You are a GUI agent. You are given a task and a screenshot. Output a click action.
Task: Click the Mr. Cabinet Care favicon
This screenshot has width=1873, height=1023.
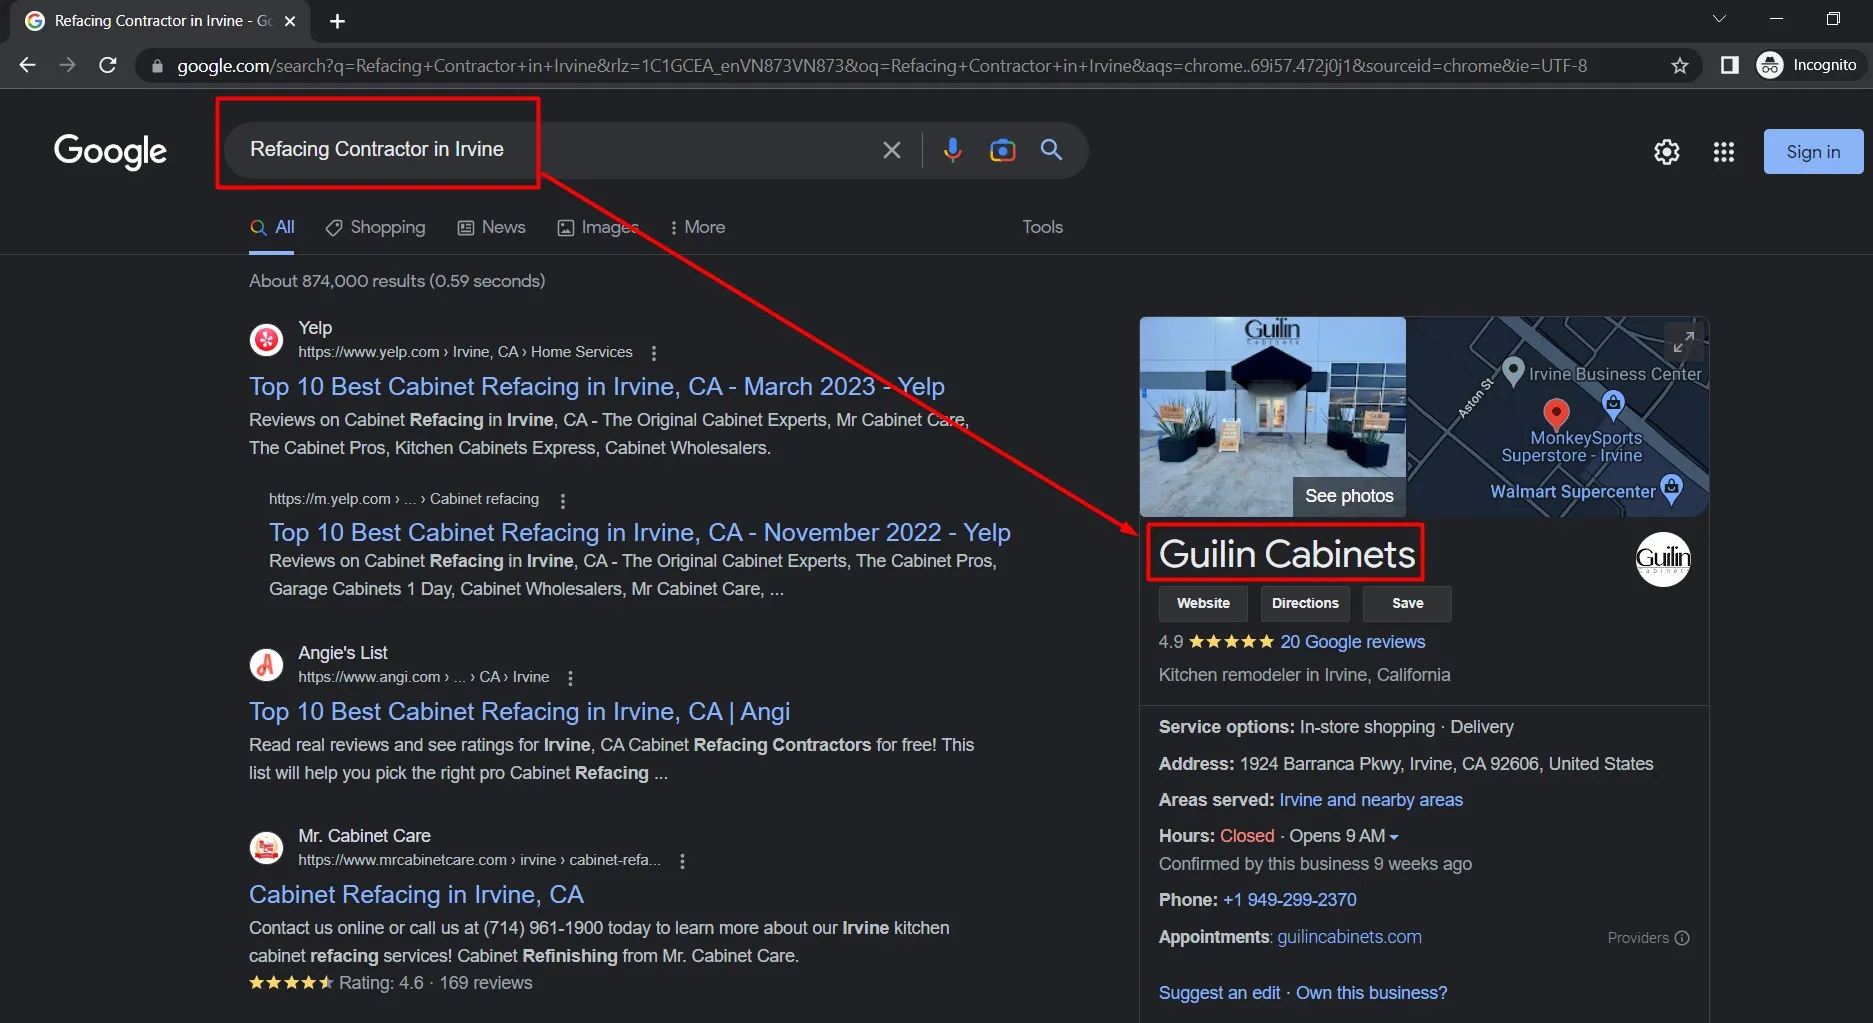click(x=266, y=848)
